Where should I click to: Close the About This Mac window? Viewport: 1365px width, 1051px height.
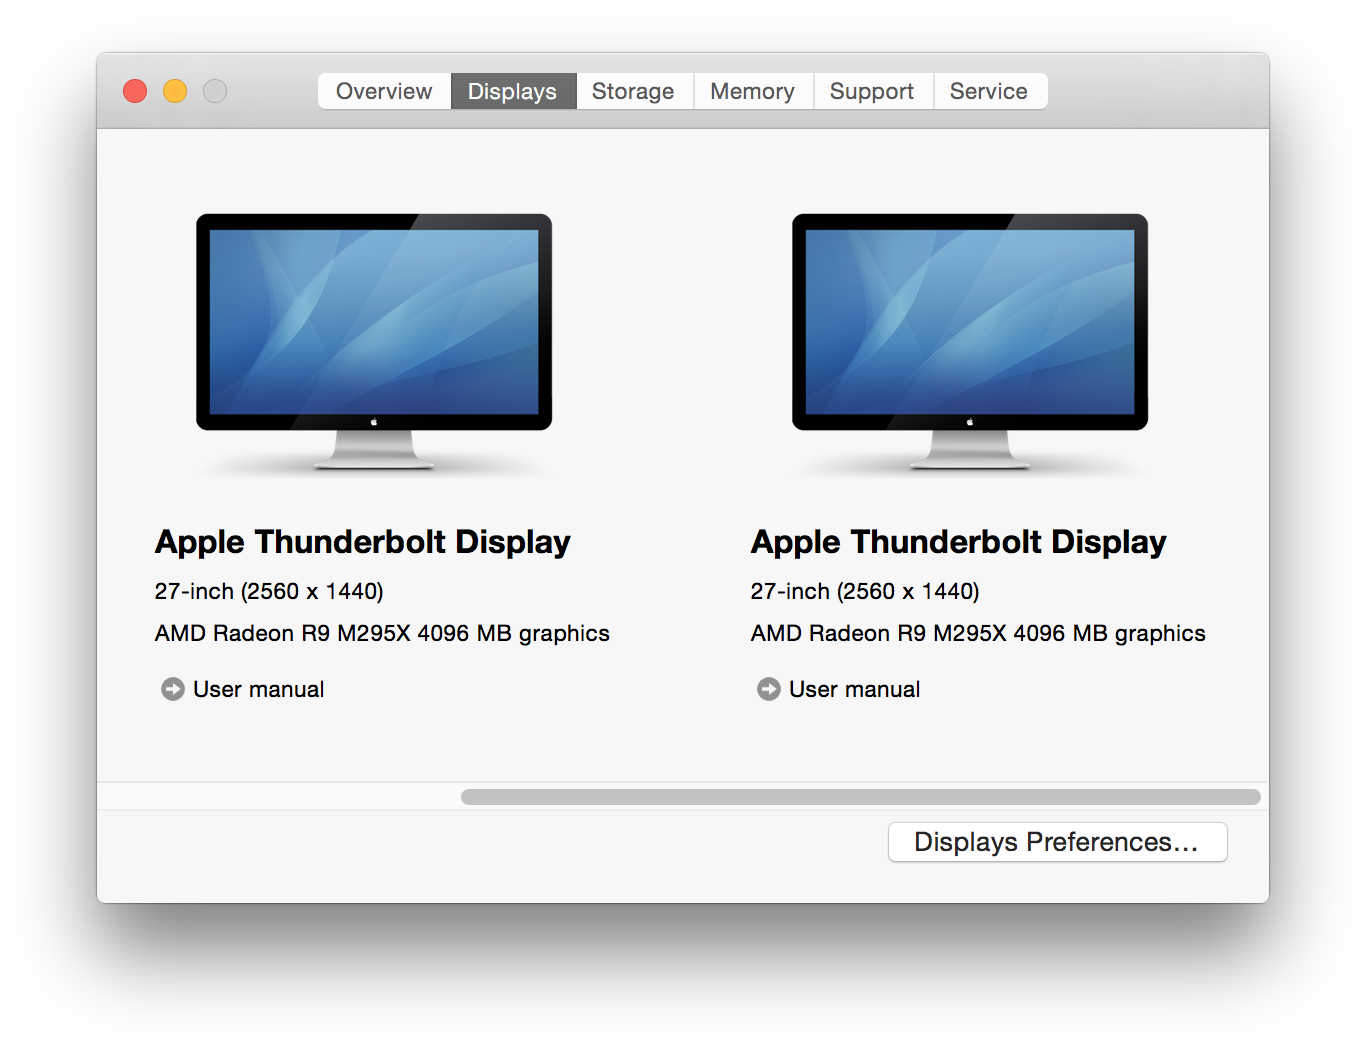click(x=135, y=91)
